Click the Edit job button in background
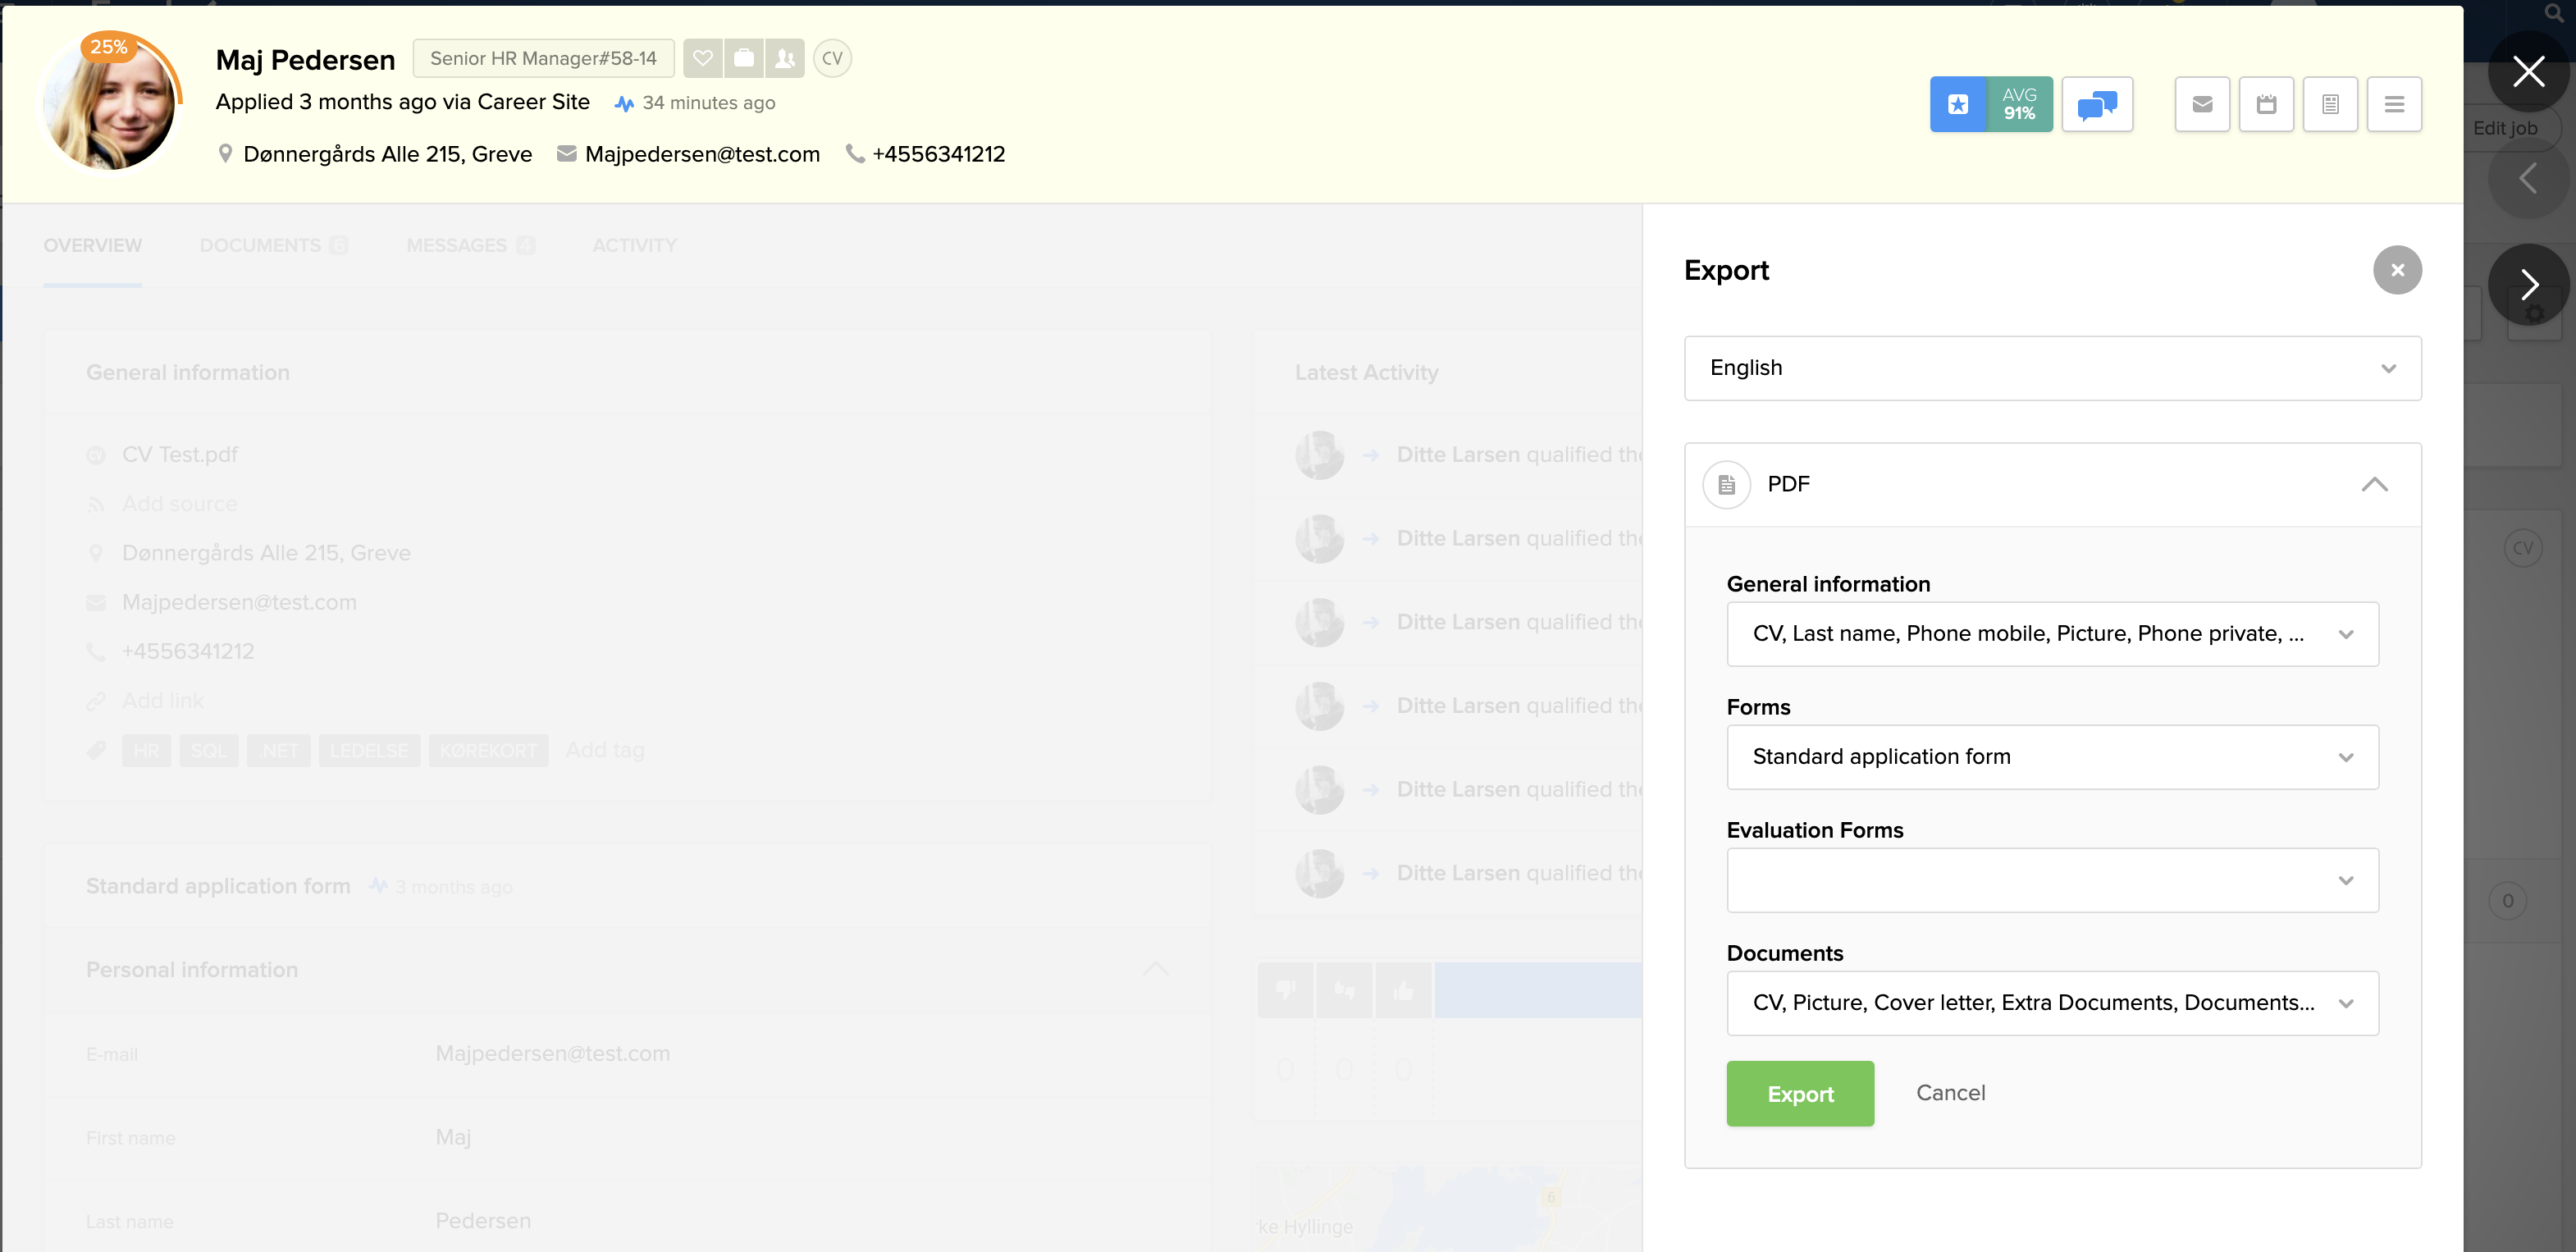 click(2505, 128)
